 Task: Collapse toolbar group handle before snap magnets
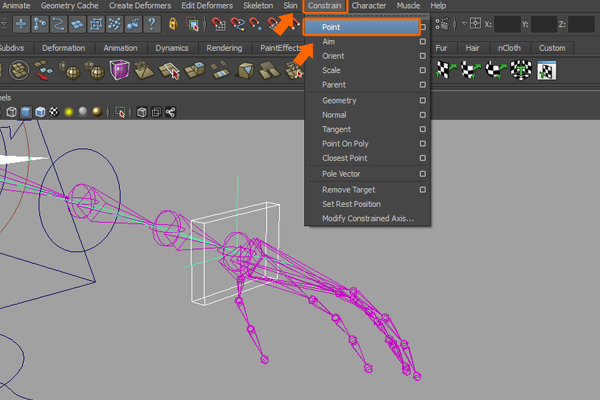click(205, 24)
